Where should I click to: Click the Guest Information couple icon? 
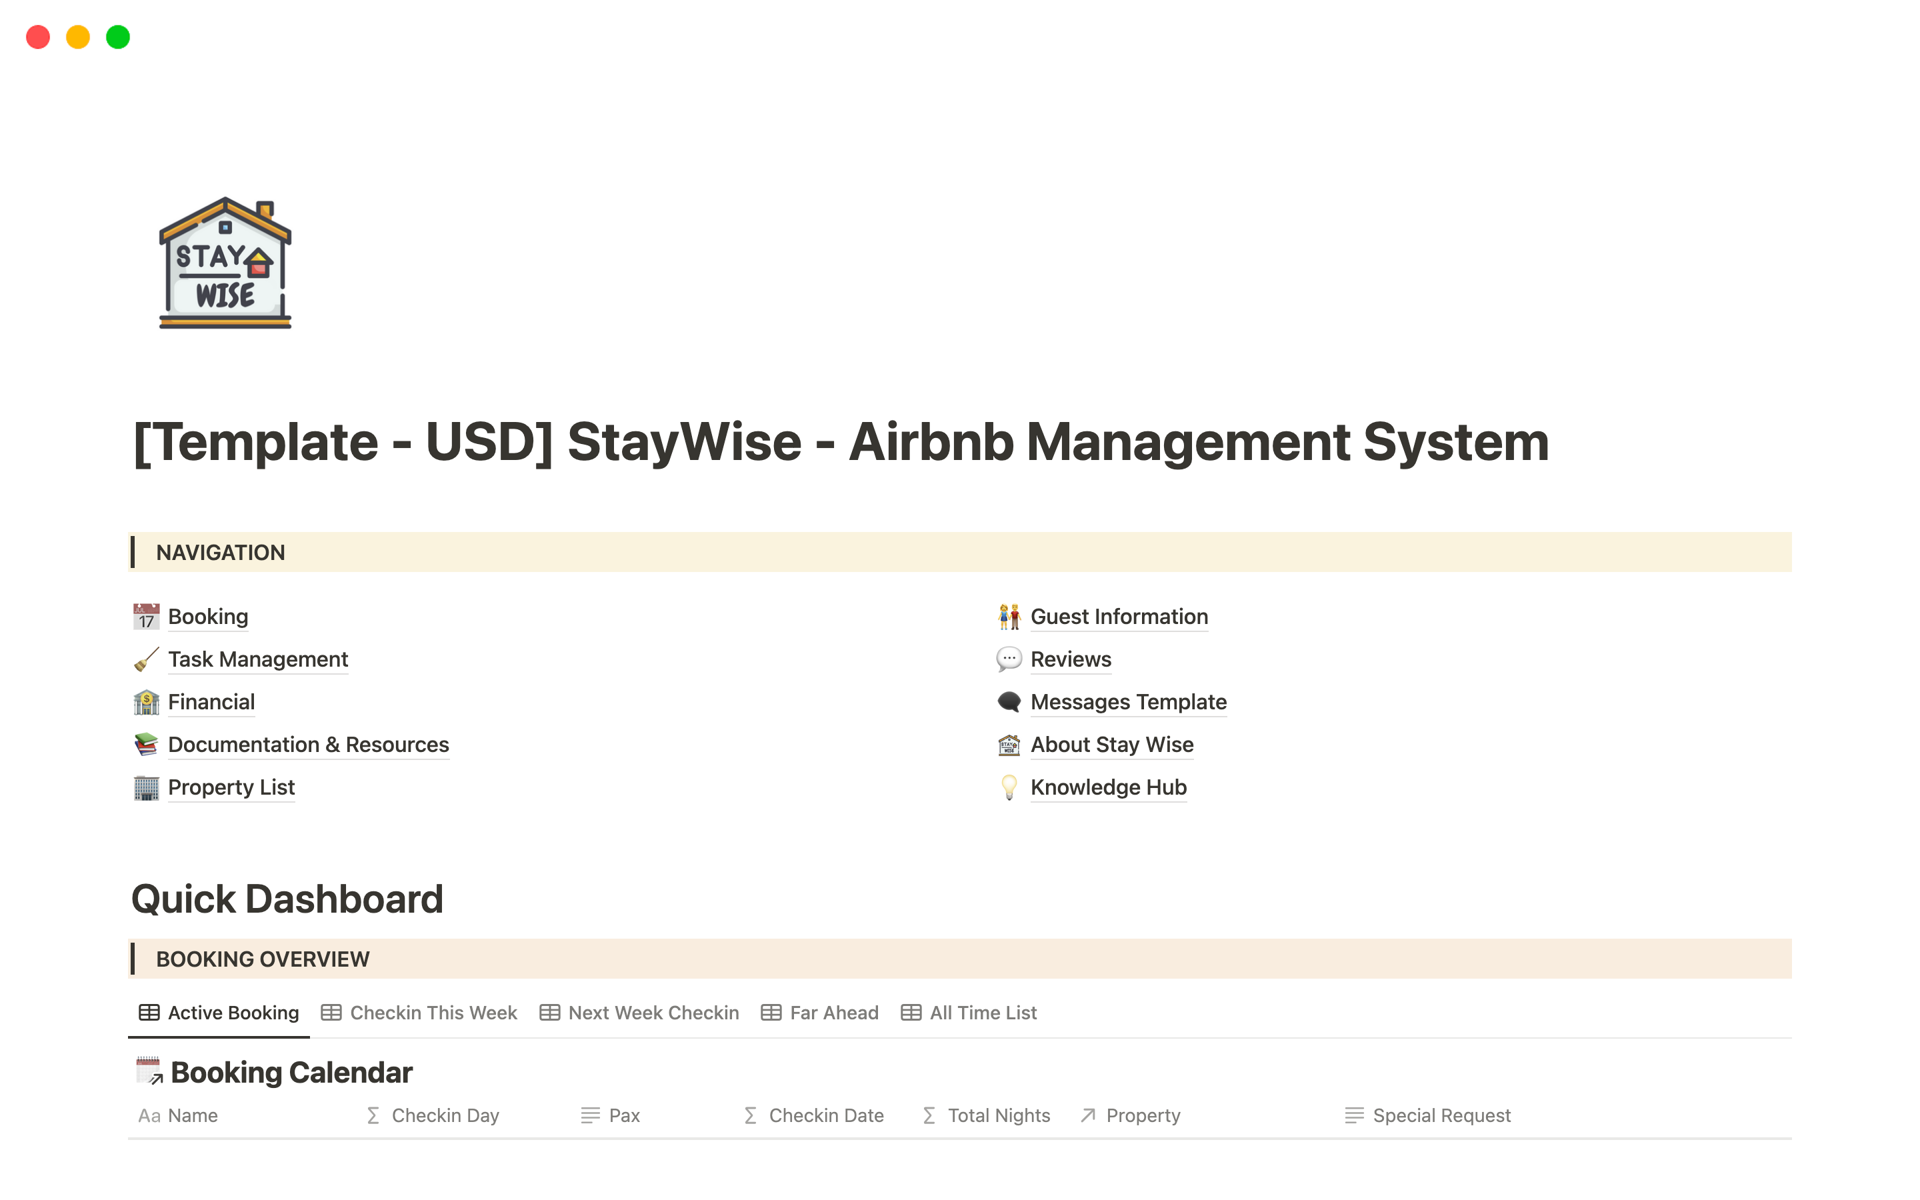1009,616
